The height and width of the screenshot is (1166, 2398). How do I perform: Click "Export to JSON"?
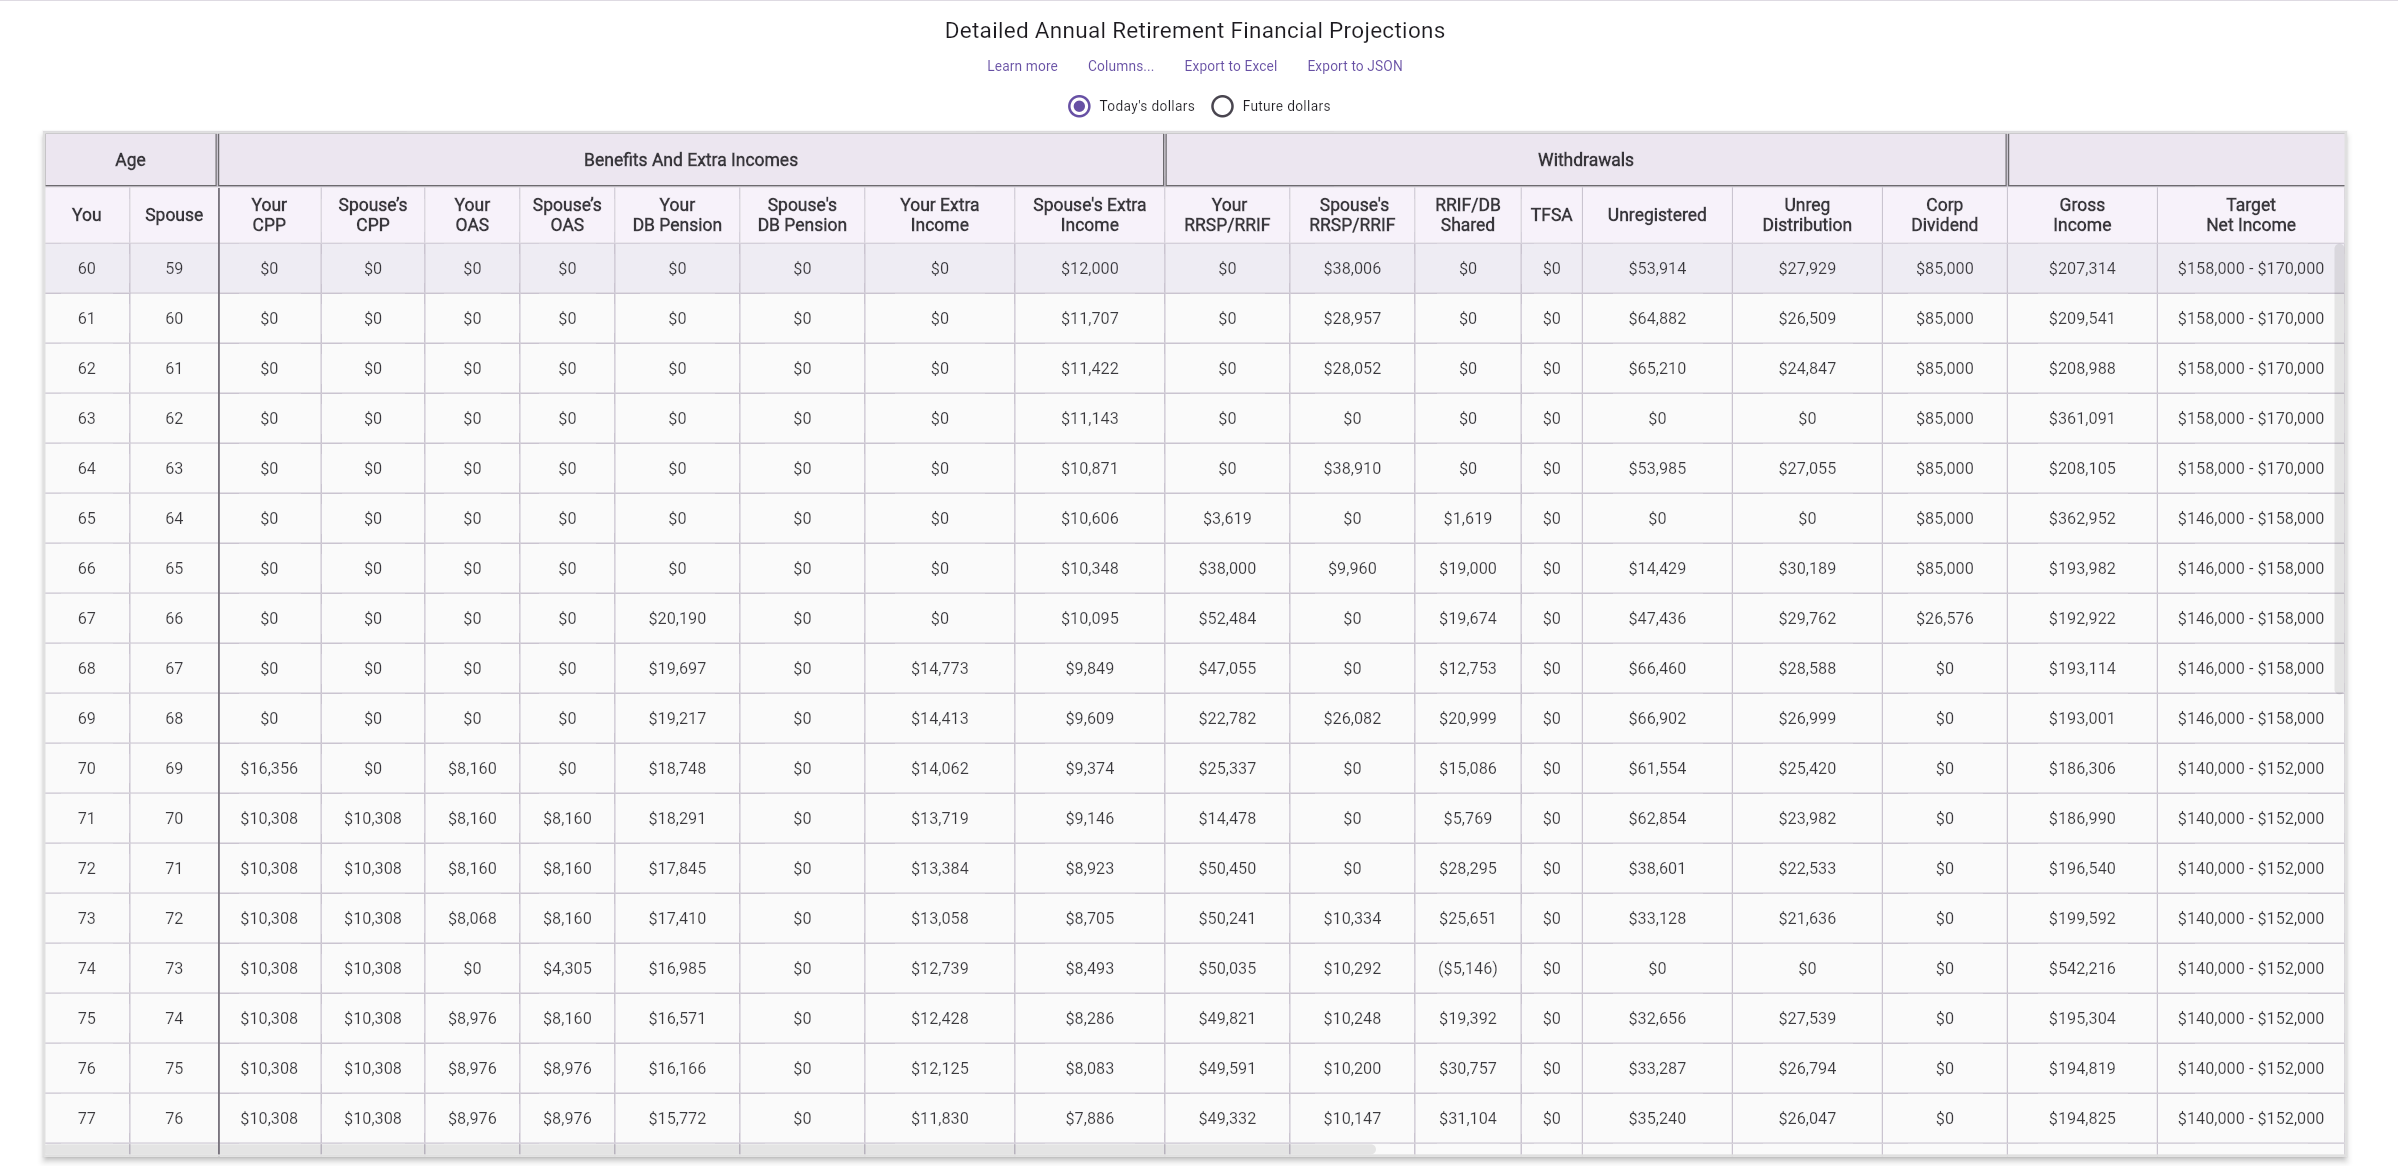click(x=1354, y=66)
